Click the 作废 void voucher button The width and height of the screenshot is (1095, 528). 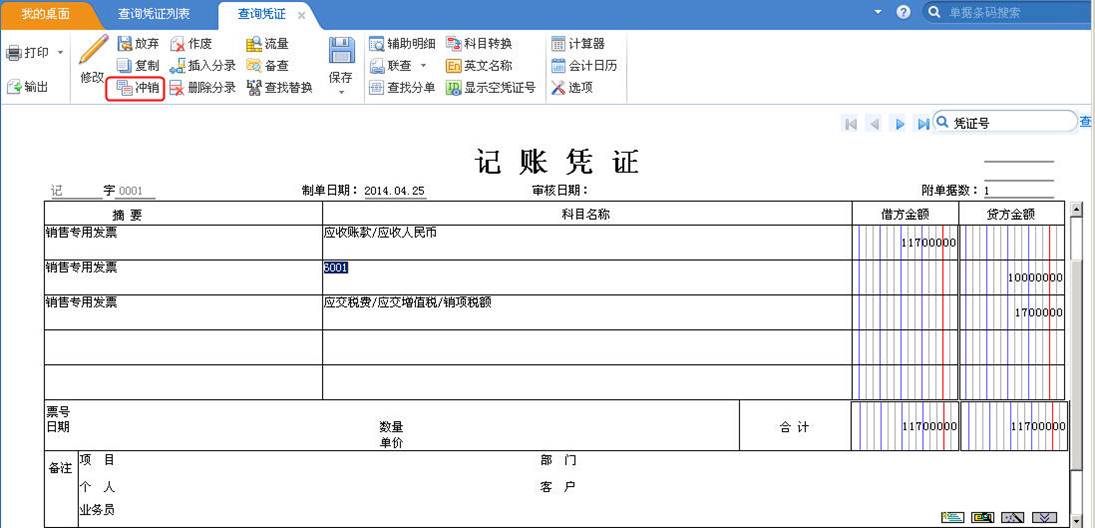pos(191,43)
